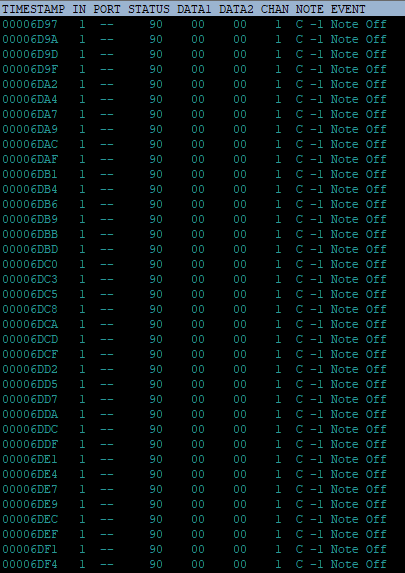The height and width of the screenshot is (573, 405).
Task: Click the STATUS column header
Action: coord(149,10)
